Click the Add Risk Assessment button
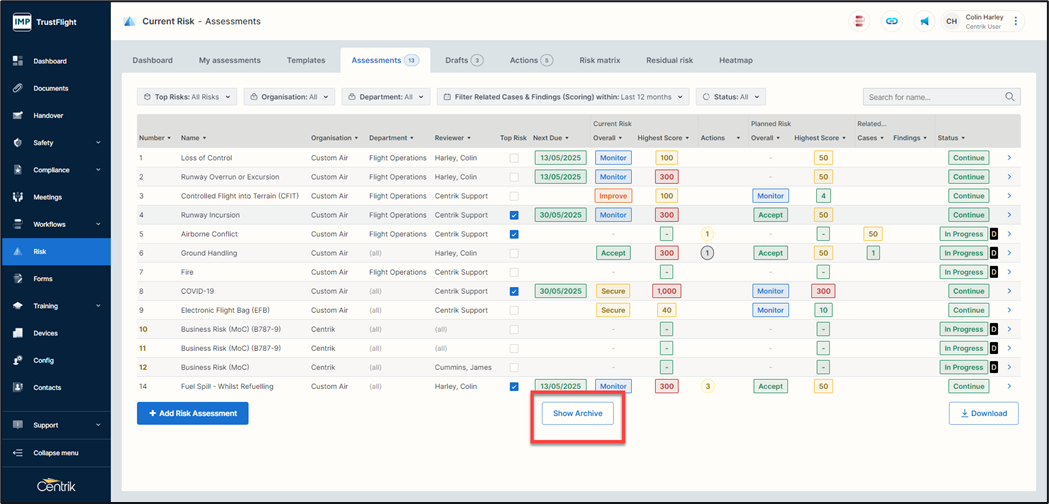 (x=192, y=413)
